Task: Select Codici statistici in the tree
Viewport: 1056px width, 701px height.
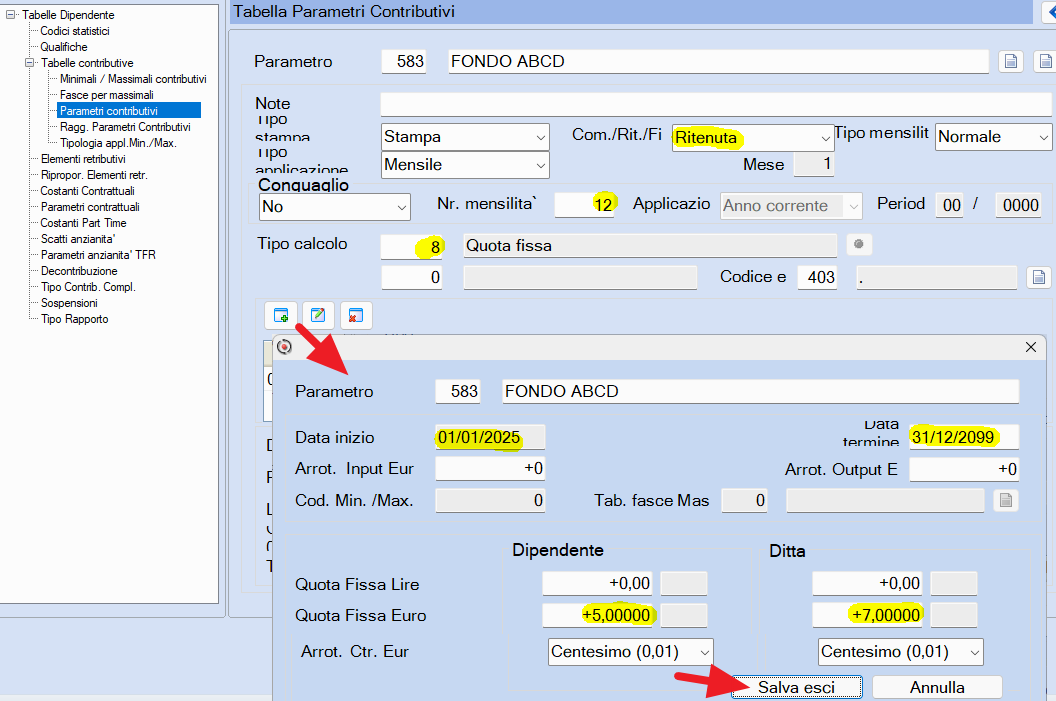Action: coord(75,31)
